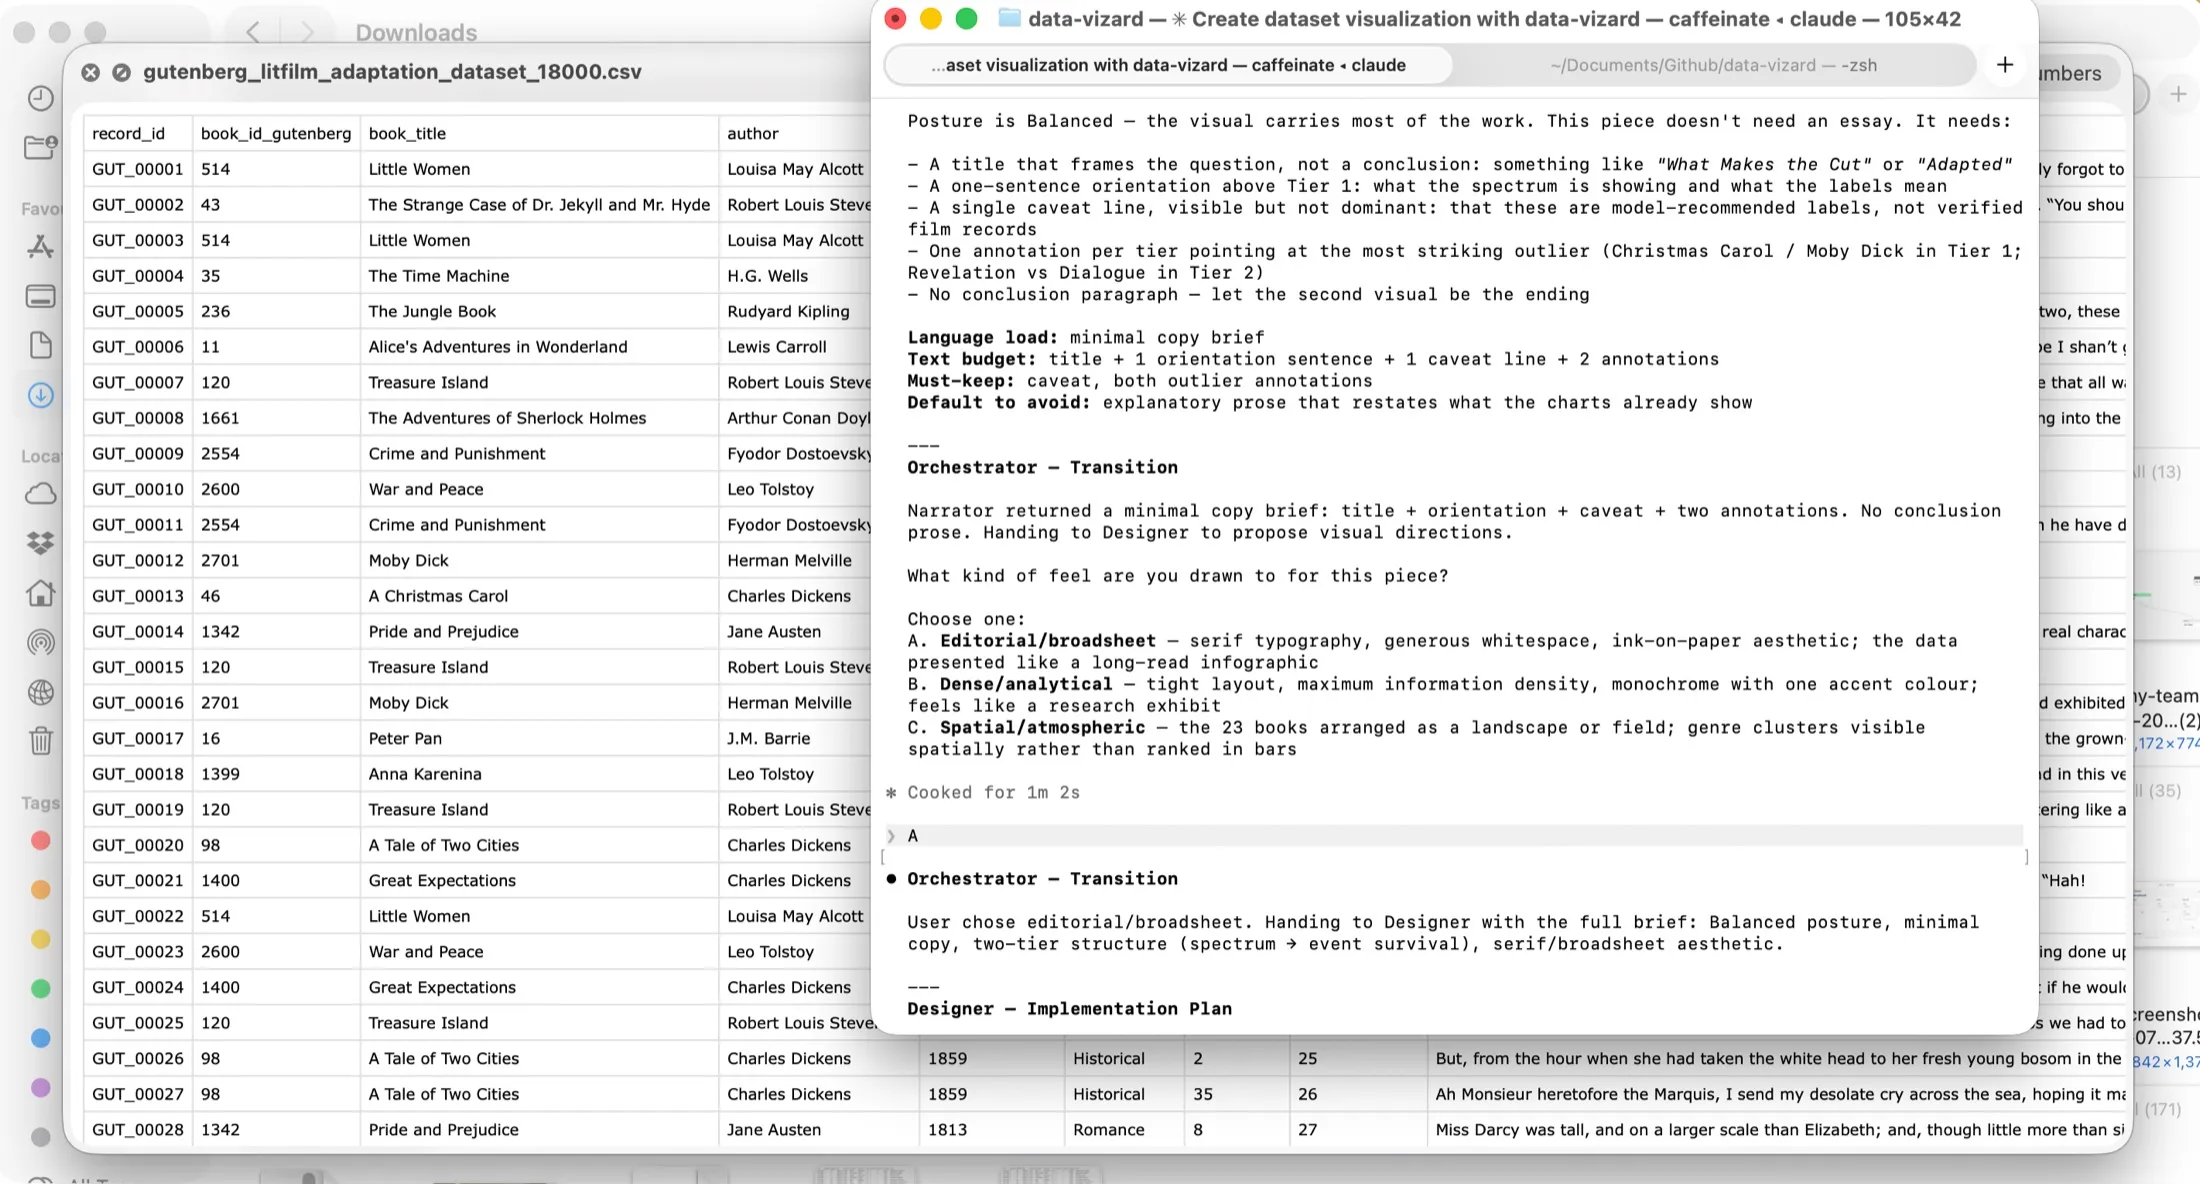Viewport: 2200px width, 1184px height.
Task: Click the J.M. Barrie author cell
Action: 795,738
